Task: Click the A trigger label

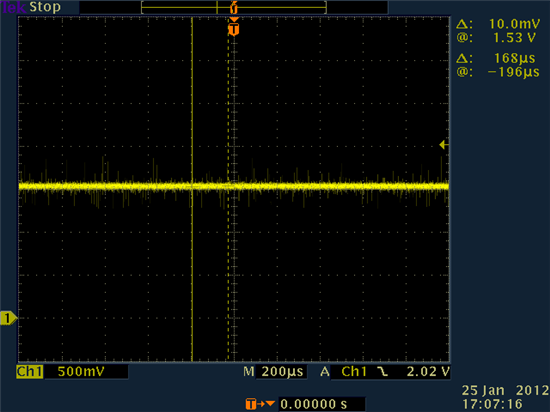Action: coord(325,372)
